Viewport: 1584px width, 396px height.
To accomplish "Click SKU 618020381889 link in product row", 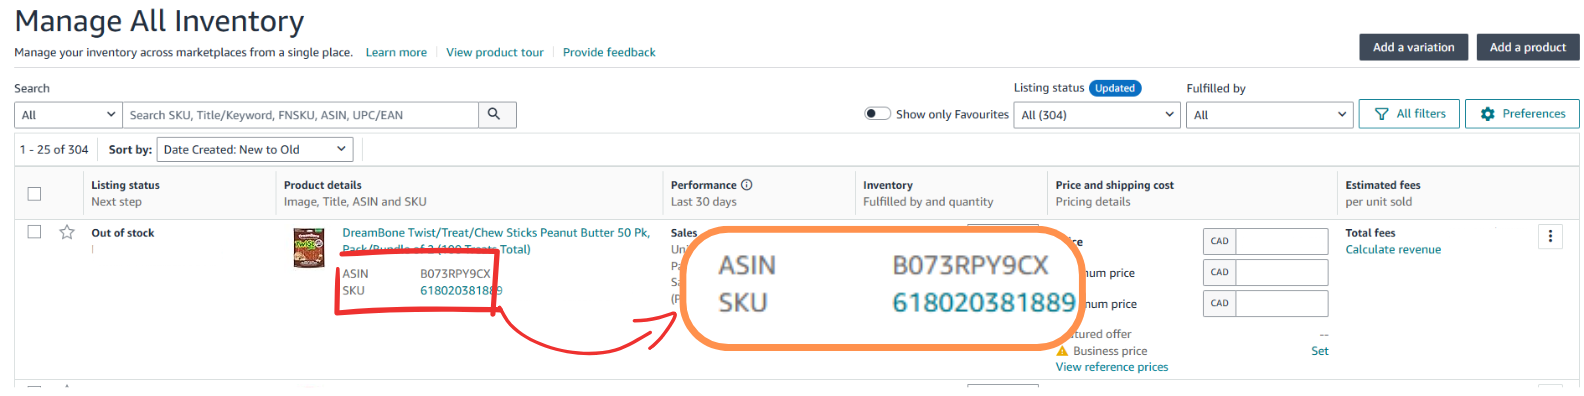I will point(461,291).
